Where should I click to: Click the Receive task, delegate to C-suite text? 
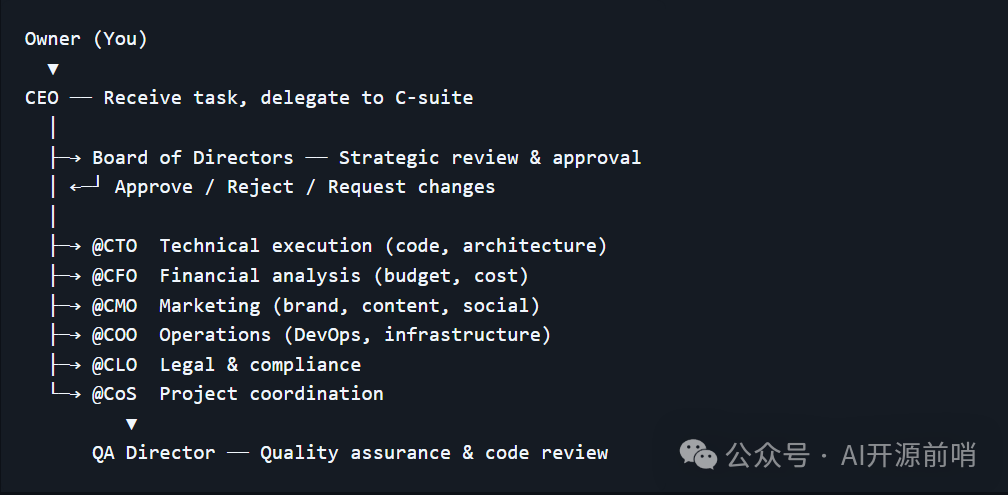tap(288, 98)
